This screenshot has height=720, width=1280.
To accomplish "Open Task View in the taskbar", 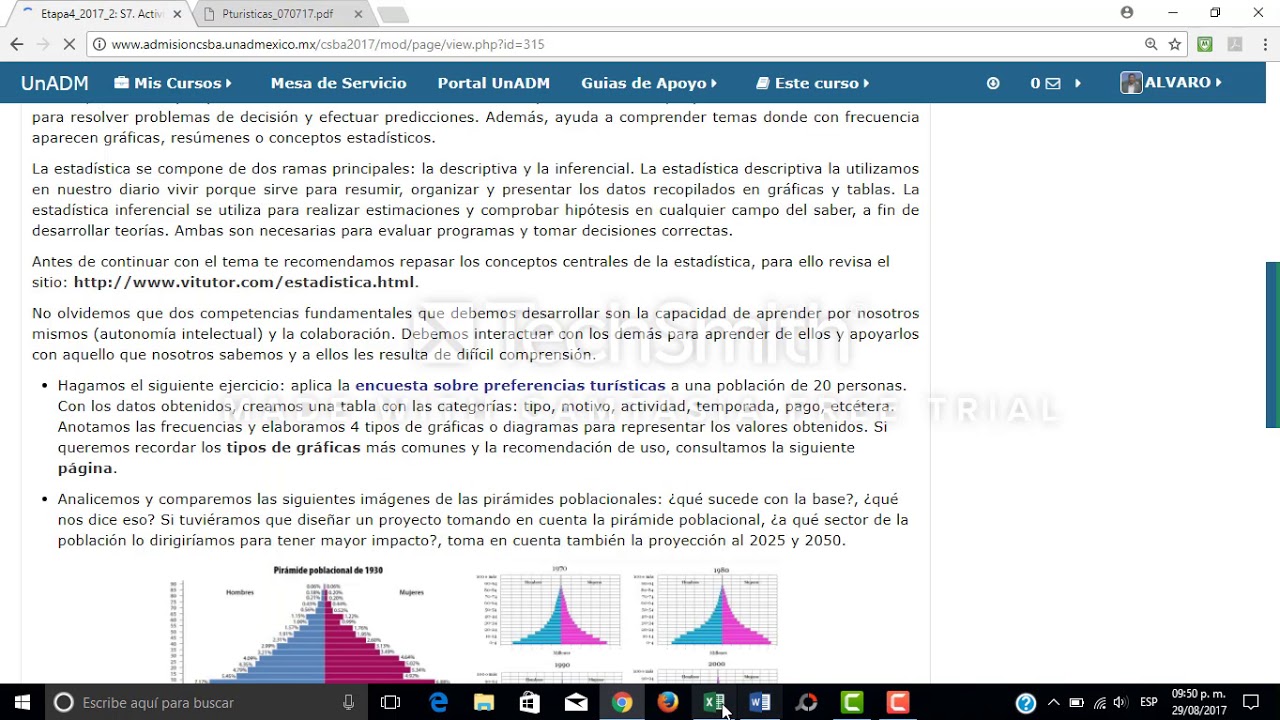I will 391,702.
